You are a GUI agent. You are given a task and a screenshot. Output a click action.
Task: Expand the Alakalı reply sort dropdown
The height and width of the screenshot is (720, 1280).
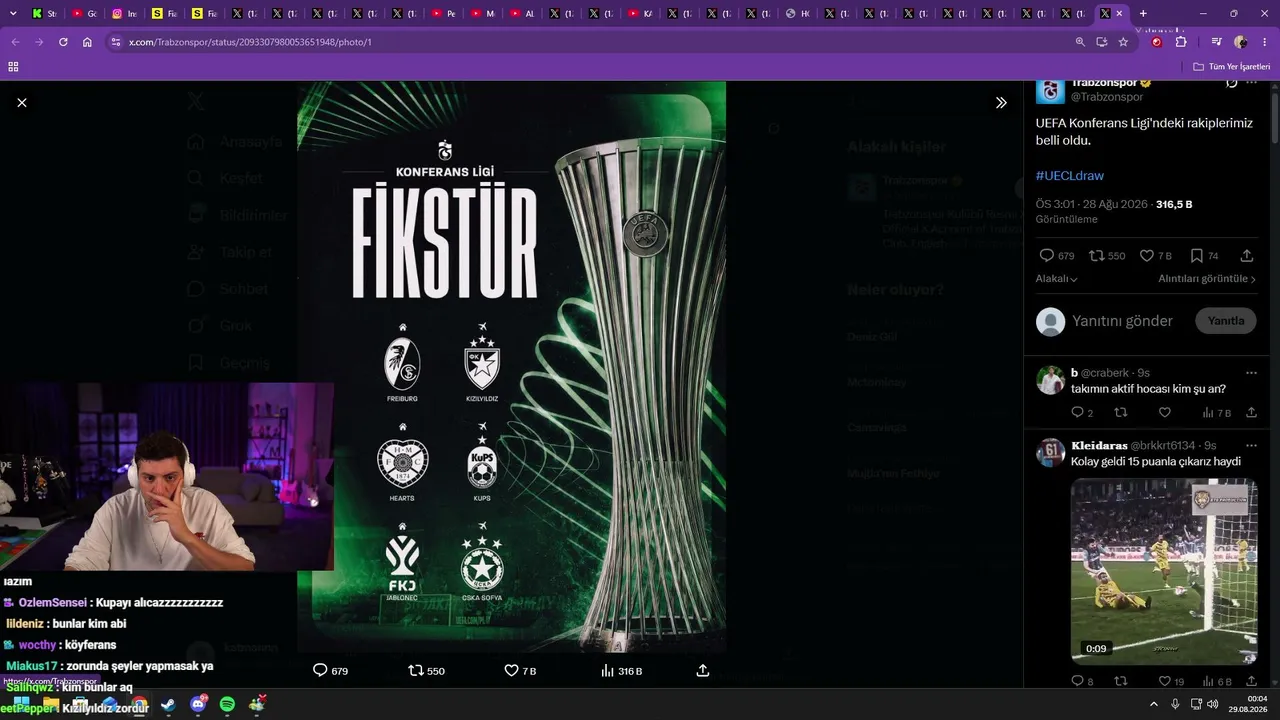pyautogui.click(x=1056, y=279)
